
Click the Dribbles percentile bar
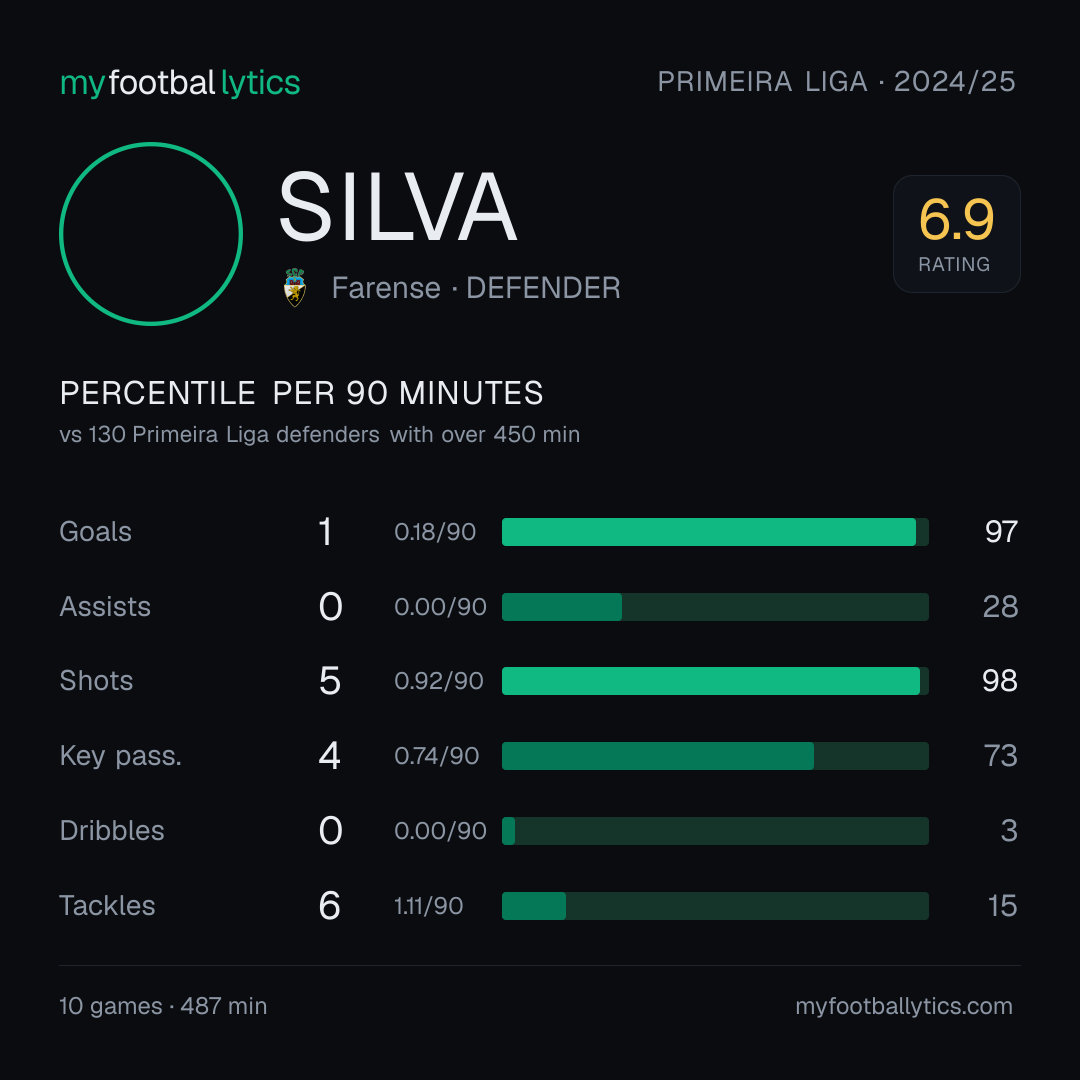pyautogui.click(x=715, y=831)
